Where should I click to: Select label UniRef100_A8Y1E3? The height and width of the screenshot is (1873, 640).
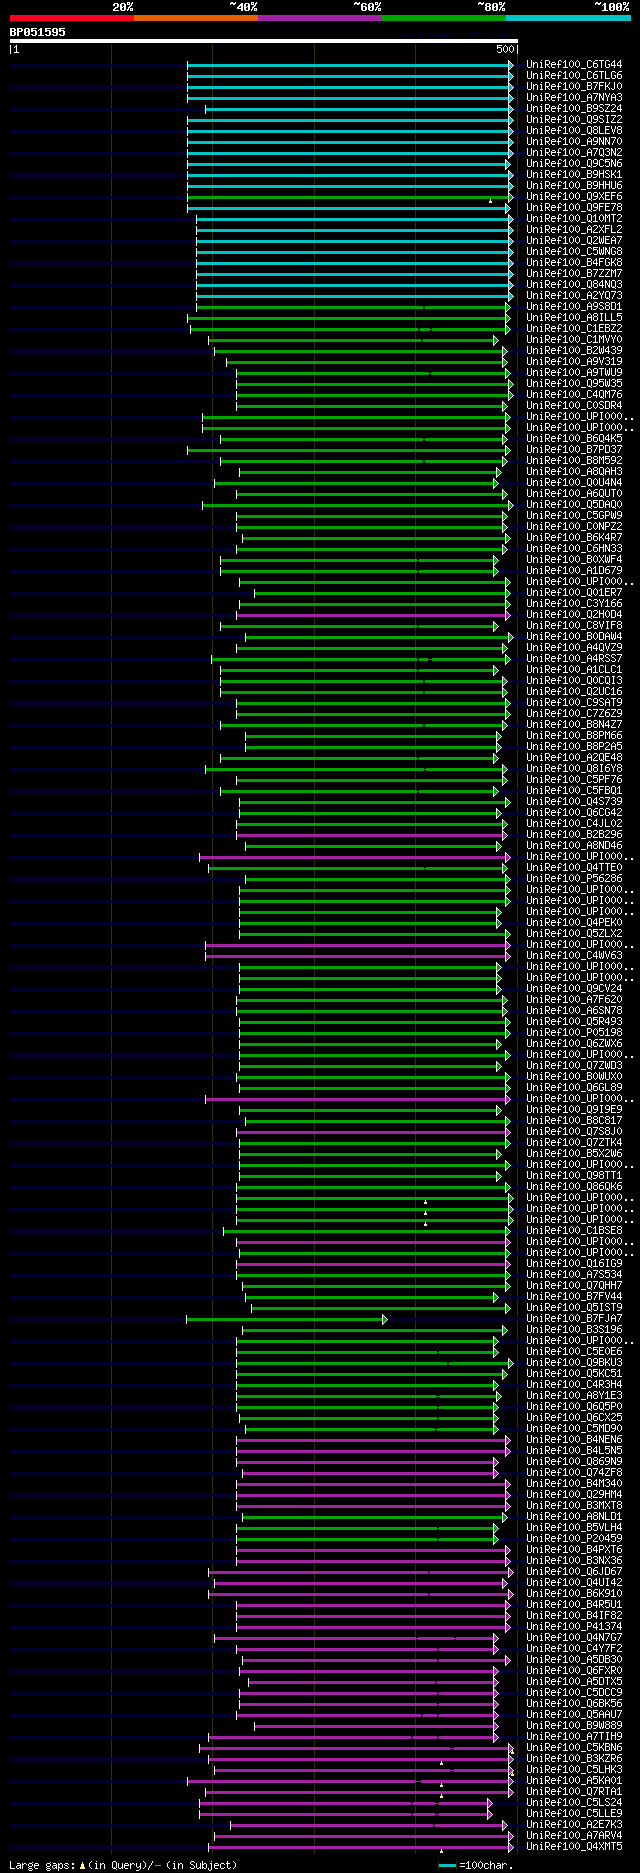[x=574, y=1396]
